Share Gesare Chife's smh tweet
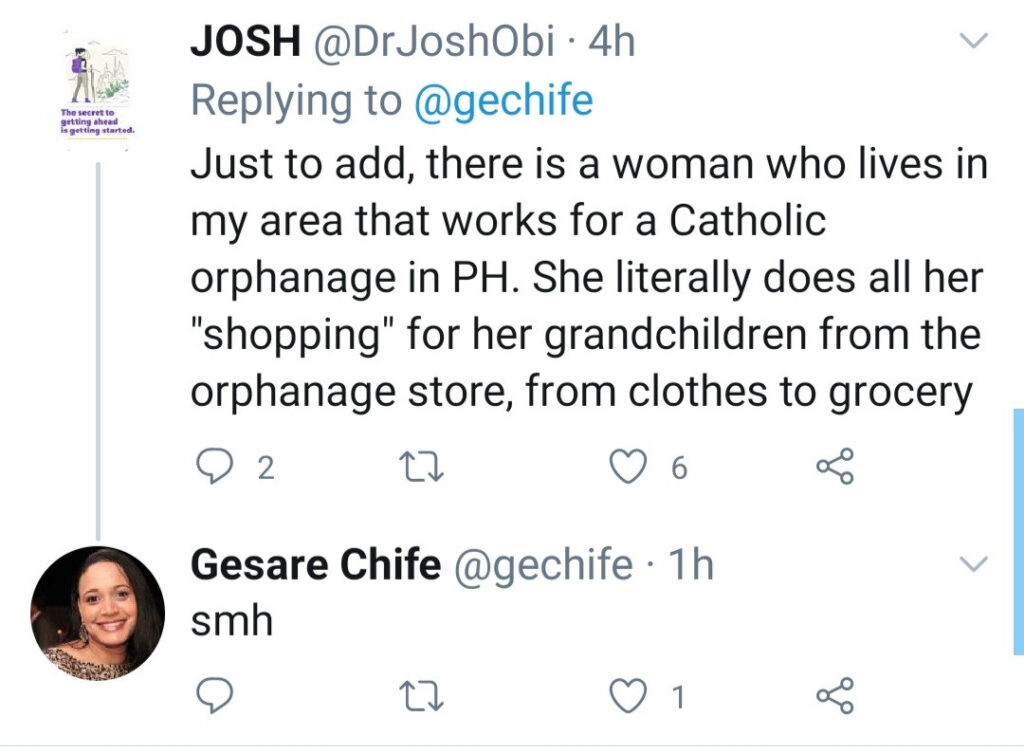 (x=835, y=695)
